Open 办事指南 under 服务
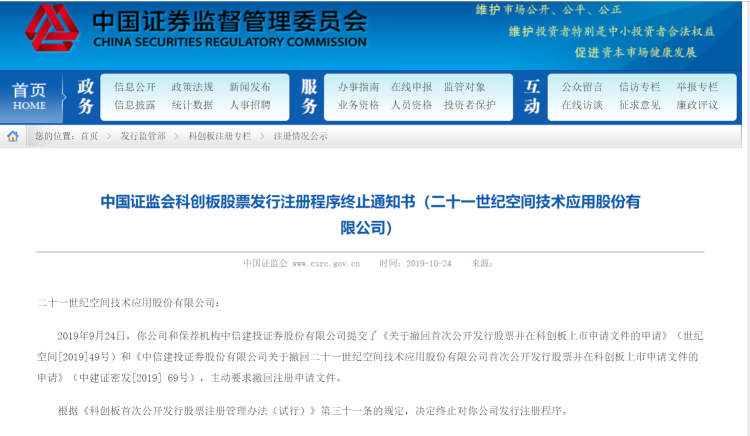Screen dimensions: 750x436 point(358,87)
